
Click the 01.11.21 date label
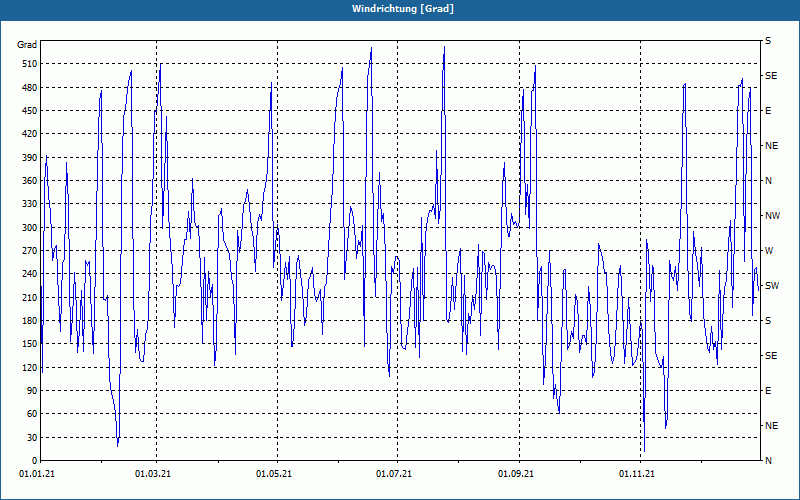637,474
